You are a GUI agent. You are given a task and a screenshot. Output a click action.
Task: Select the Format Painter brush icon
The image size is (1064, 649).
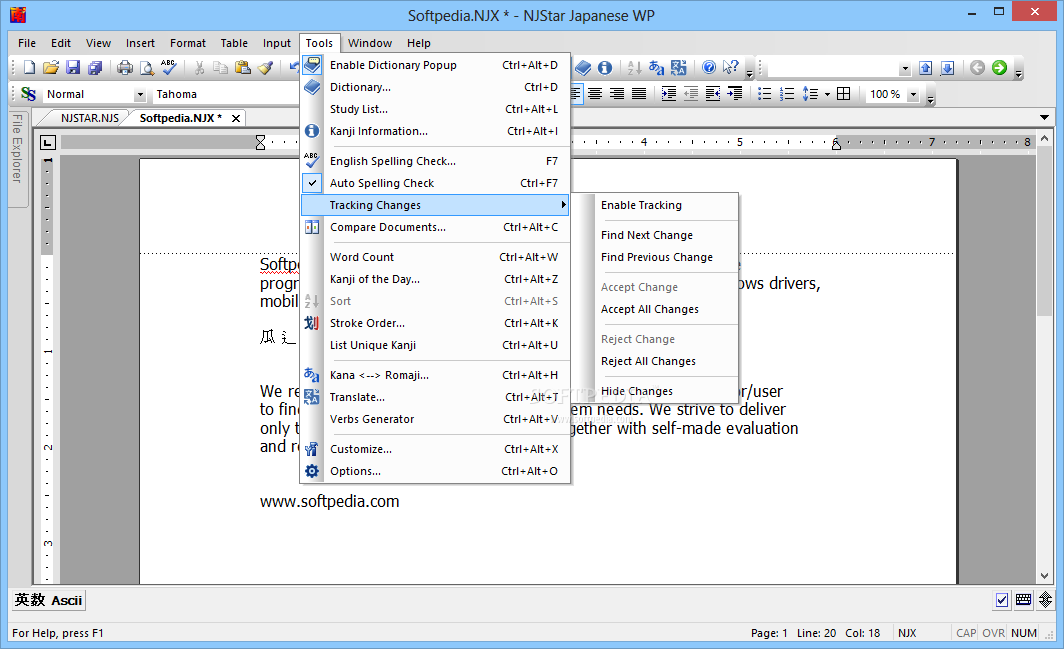[x=265, y=67]
